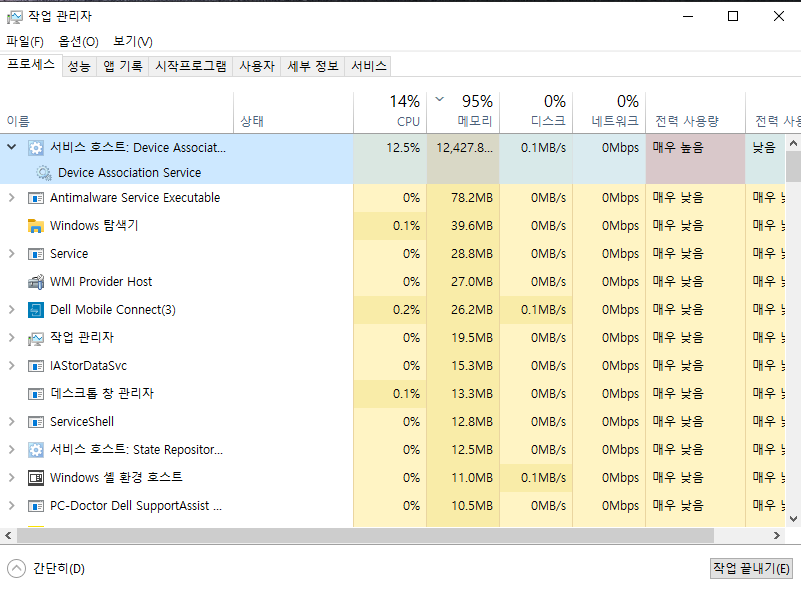This screenshot has height=592, width=801.
Task: Open the 보기(V) menu
Action: click(133, 41)
